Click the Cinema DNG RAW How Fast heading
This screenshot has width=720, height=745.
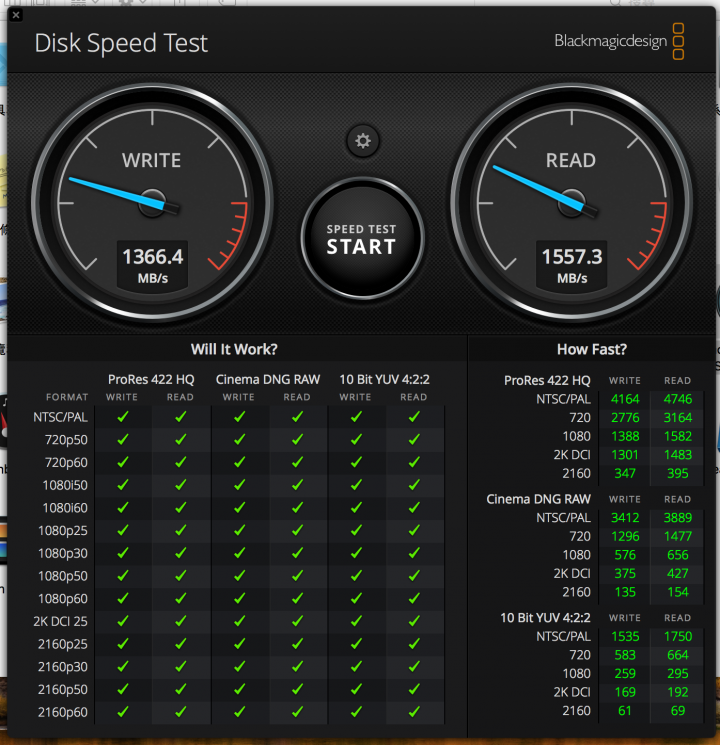[538, 499]
